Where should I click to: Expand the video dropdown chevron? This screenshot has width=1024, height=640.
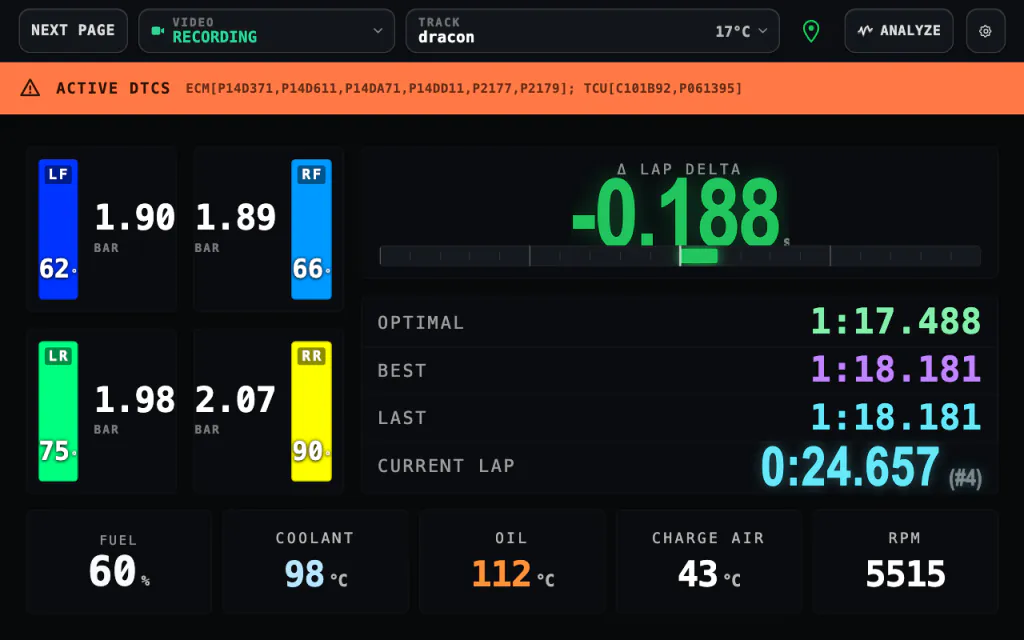[x=377, y=31]
